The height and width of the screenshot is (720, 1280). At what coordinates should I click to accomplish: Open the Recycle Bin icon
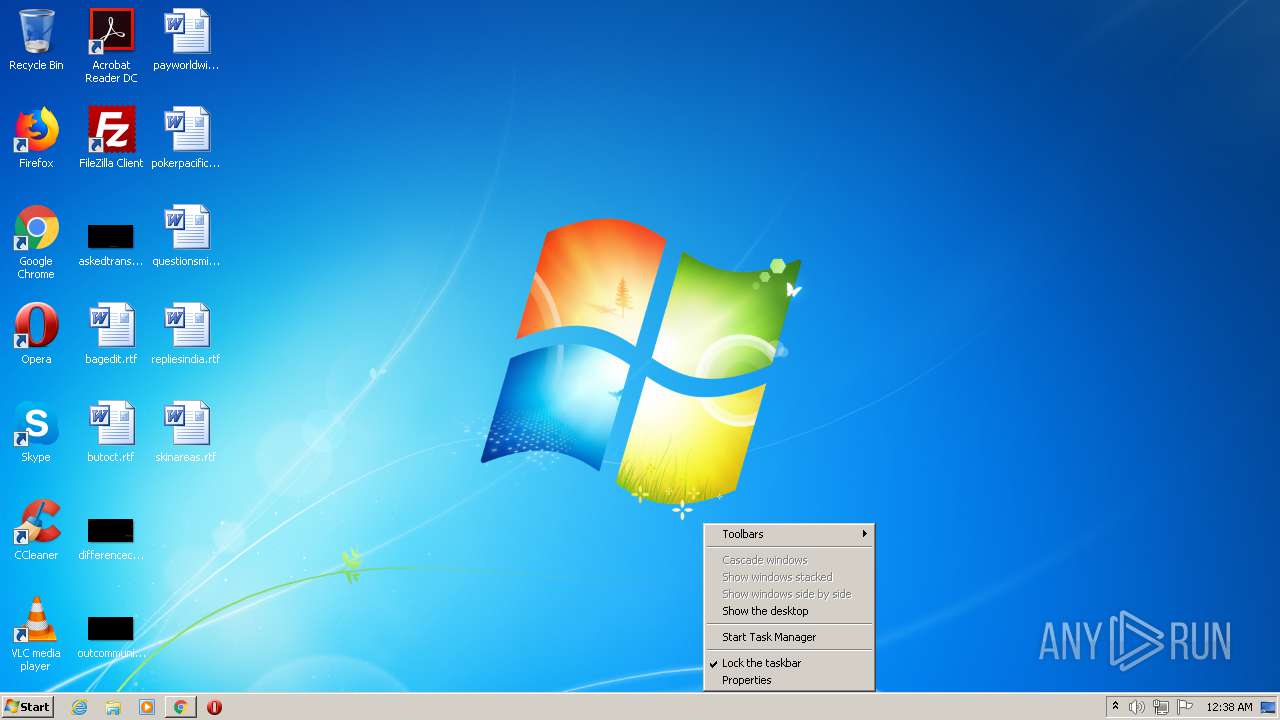(36, 40)
